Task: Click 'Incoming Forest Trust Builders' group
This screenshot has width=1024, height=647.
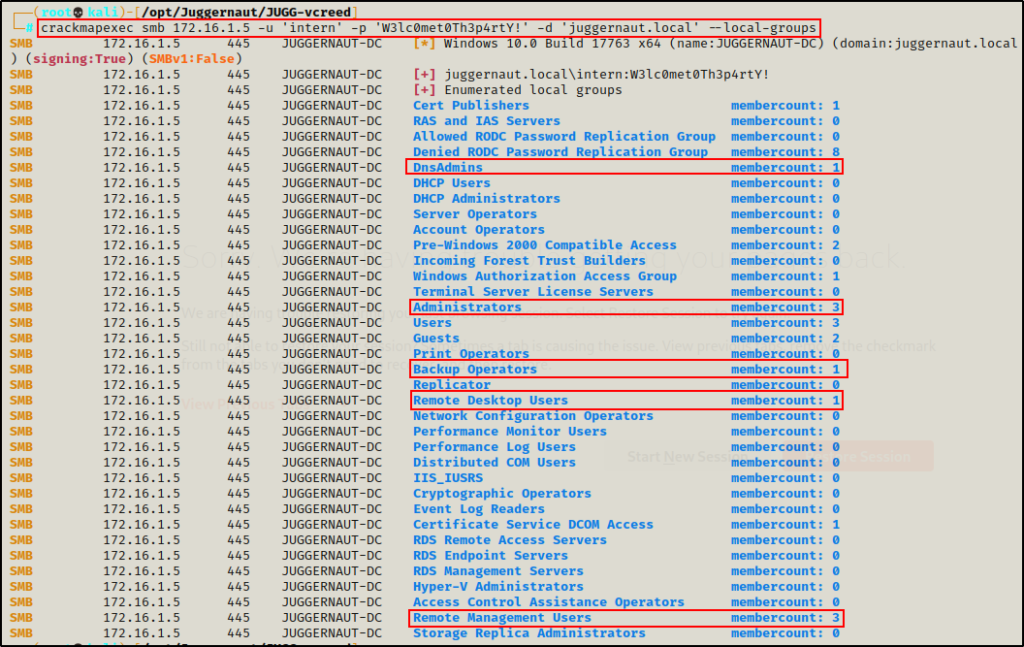Action: click(x=529, y=261)
